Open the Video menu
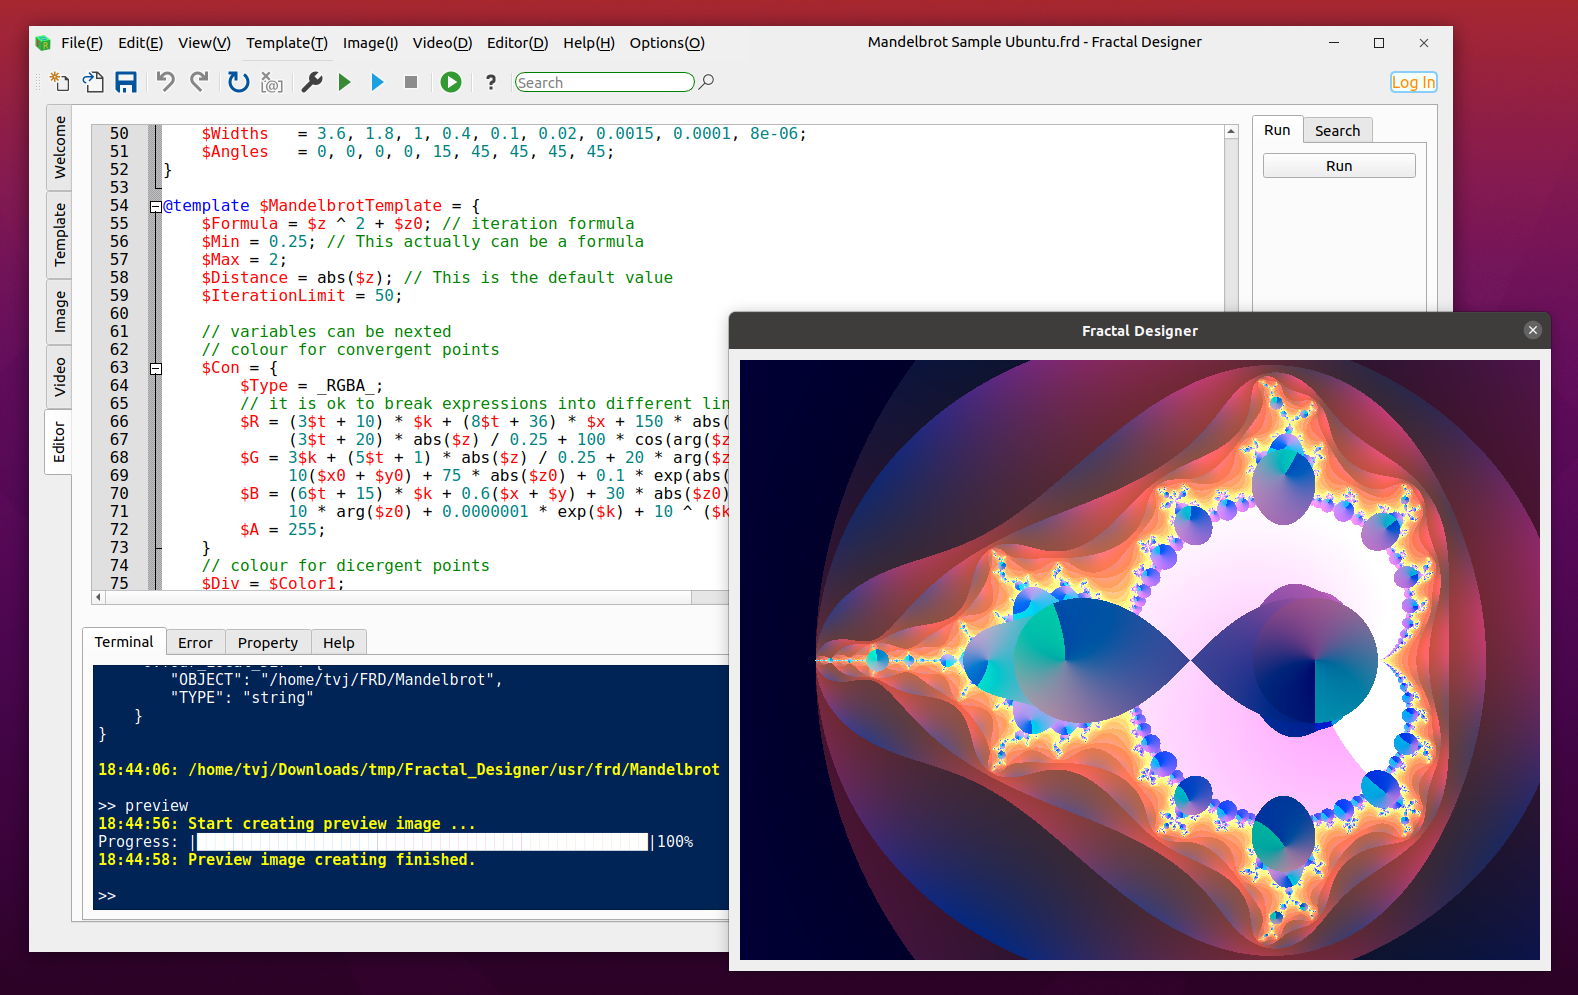This screenshot has height=995, width=1578. click(442, 43)
